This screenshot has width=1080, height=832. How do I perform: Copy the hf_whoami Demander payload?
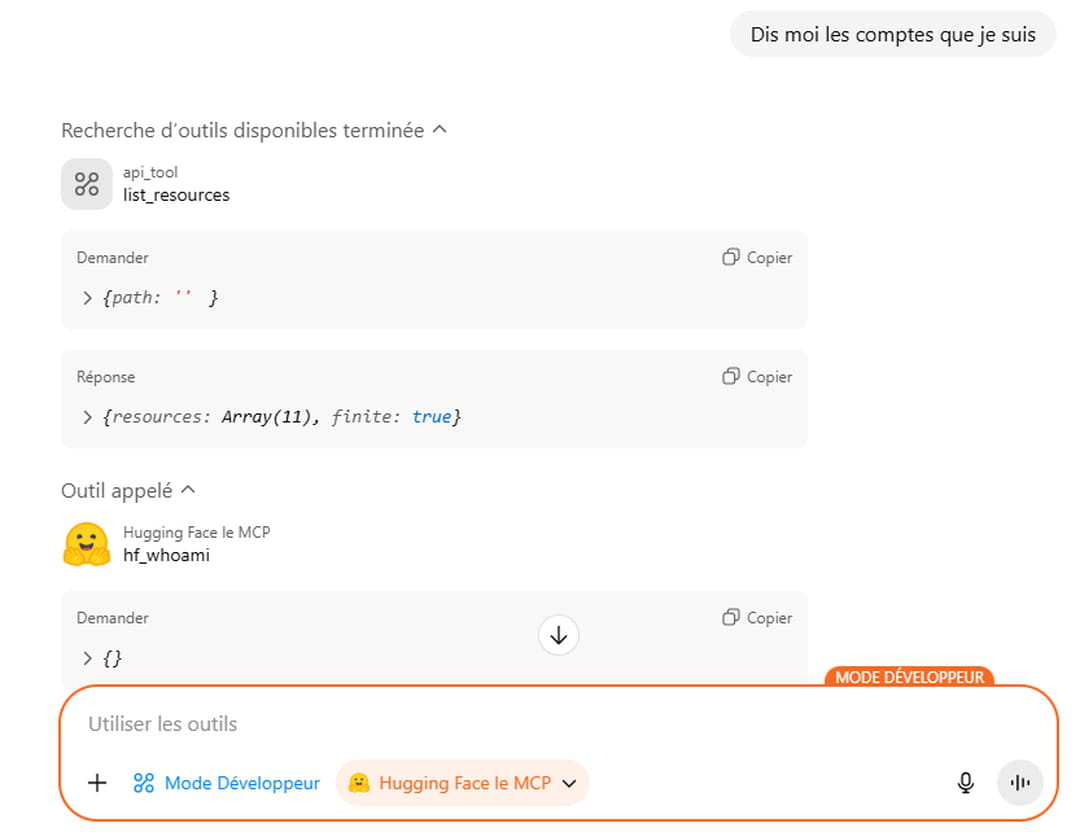click(x=757, y=618)
